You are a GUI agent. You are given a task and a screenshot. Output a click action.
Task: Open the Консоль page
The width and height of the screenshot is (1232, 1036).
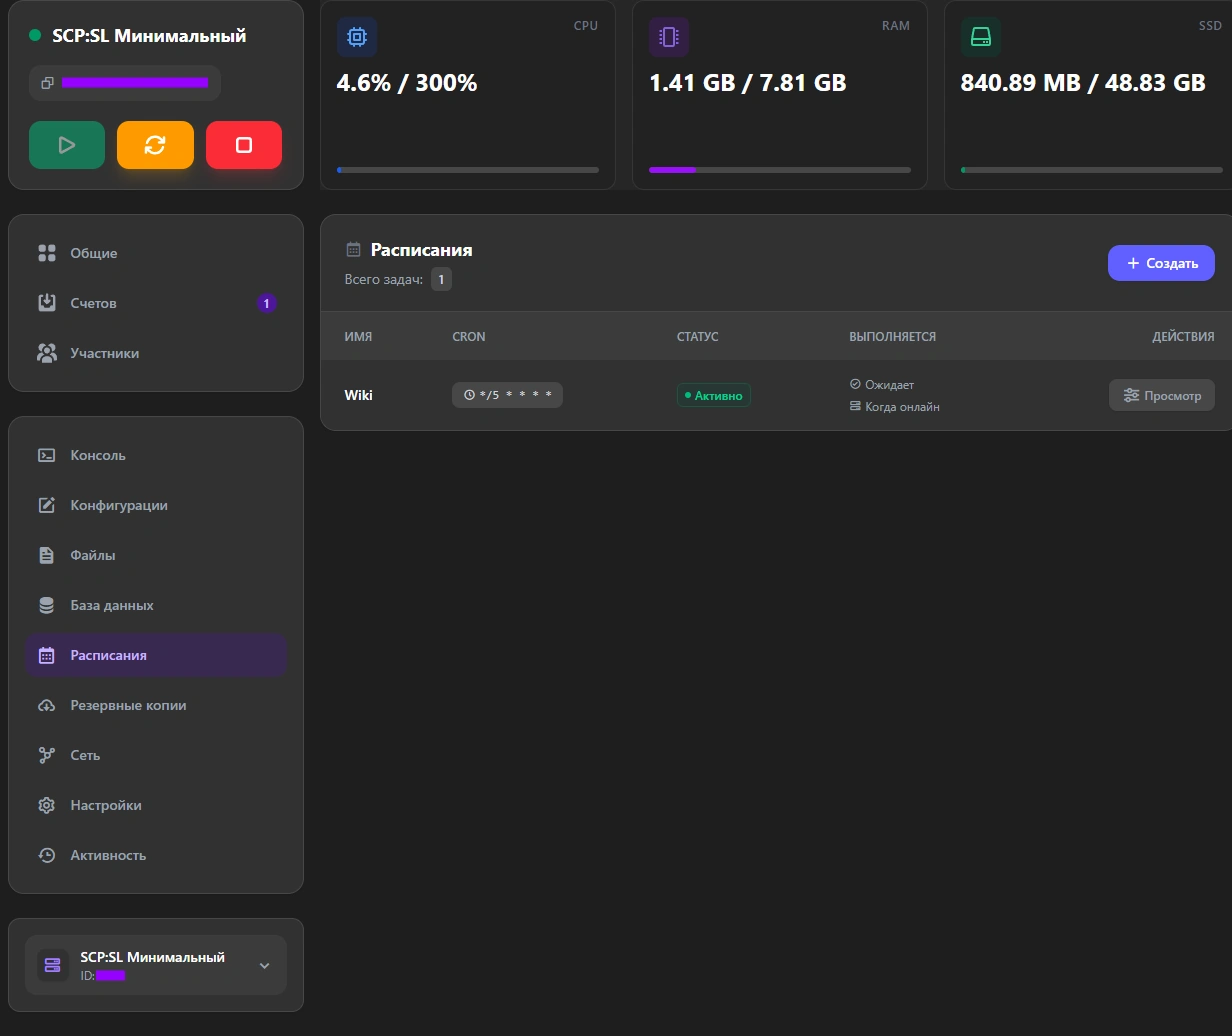(156, 455)
